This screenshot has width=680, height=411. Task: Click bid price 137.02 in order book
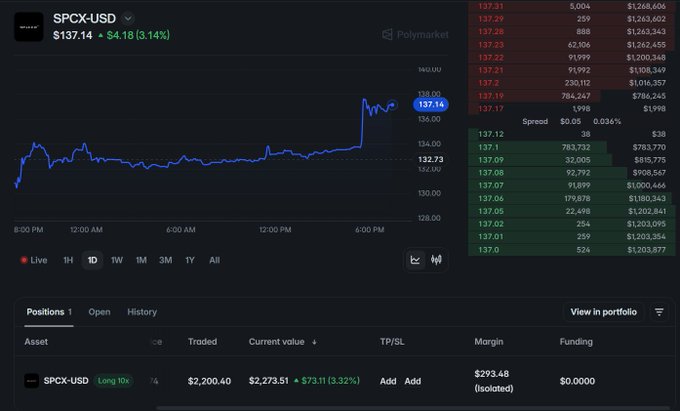click(x=490, y=224)
